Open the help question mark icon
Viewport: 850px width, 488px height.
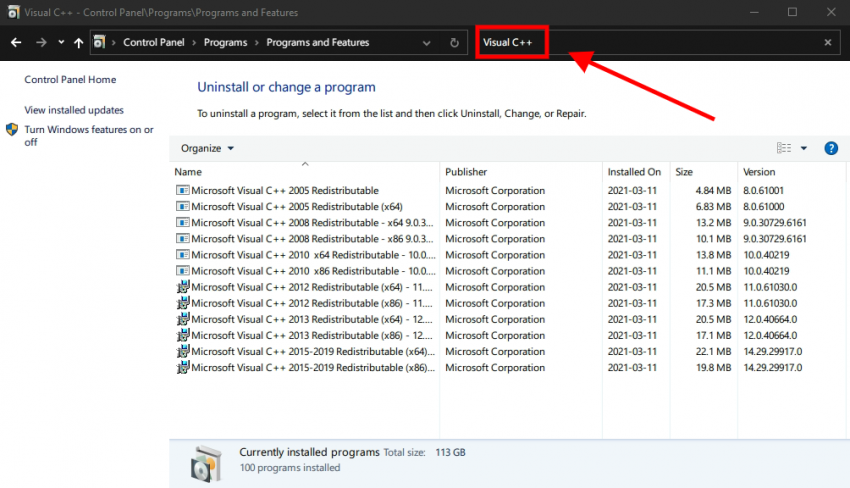tap(830, 148)
